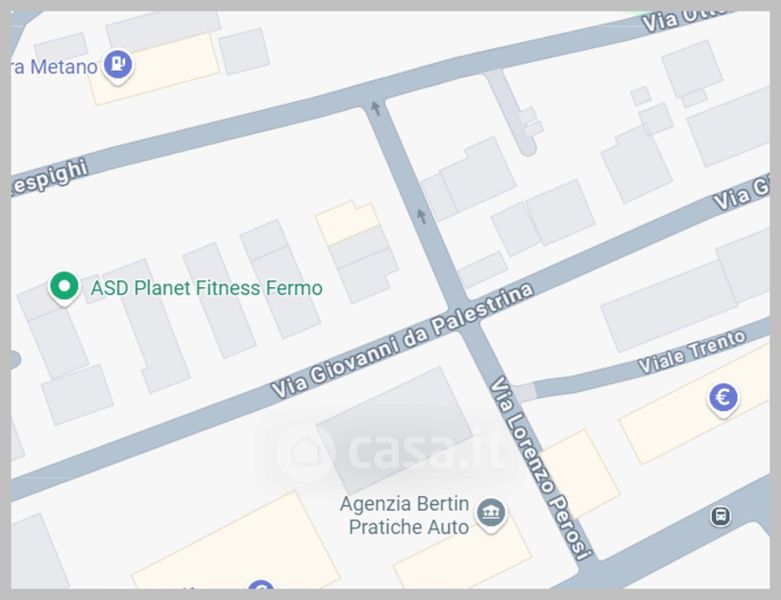This screenshot has height=600, width=781.
Task: Click the gas station pin near Metano
Action: click(x=118, y=66)
